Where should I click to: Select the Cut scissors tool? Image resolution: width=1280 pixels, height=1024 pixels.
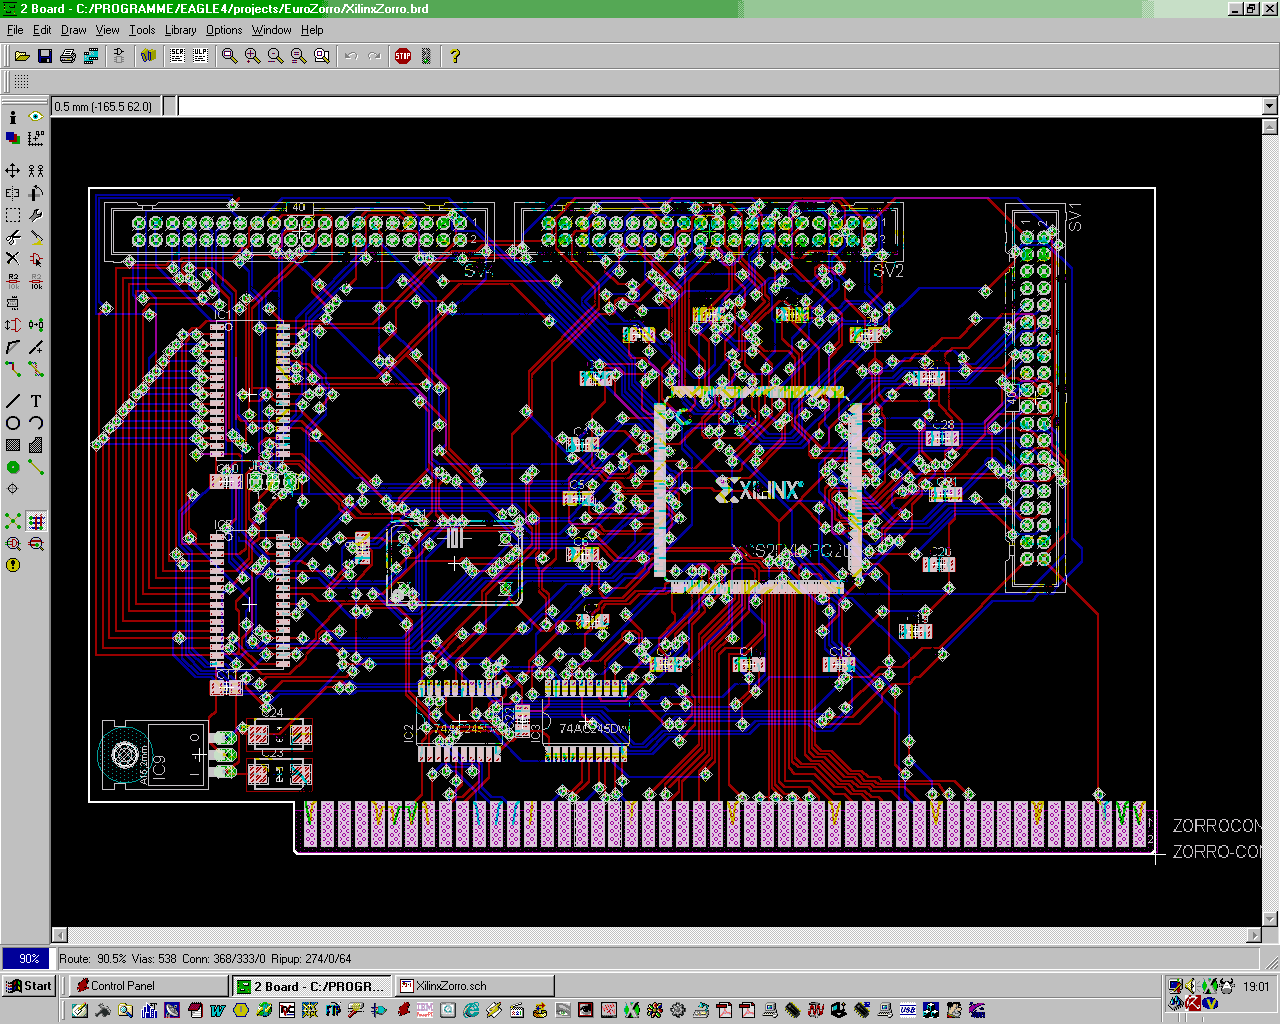pyautogui.click(x=13, y=237)
